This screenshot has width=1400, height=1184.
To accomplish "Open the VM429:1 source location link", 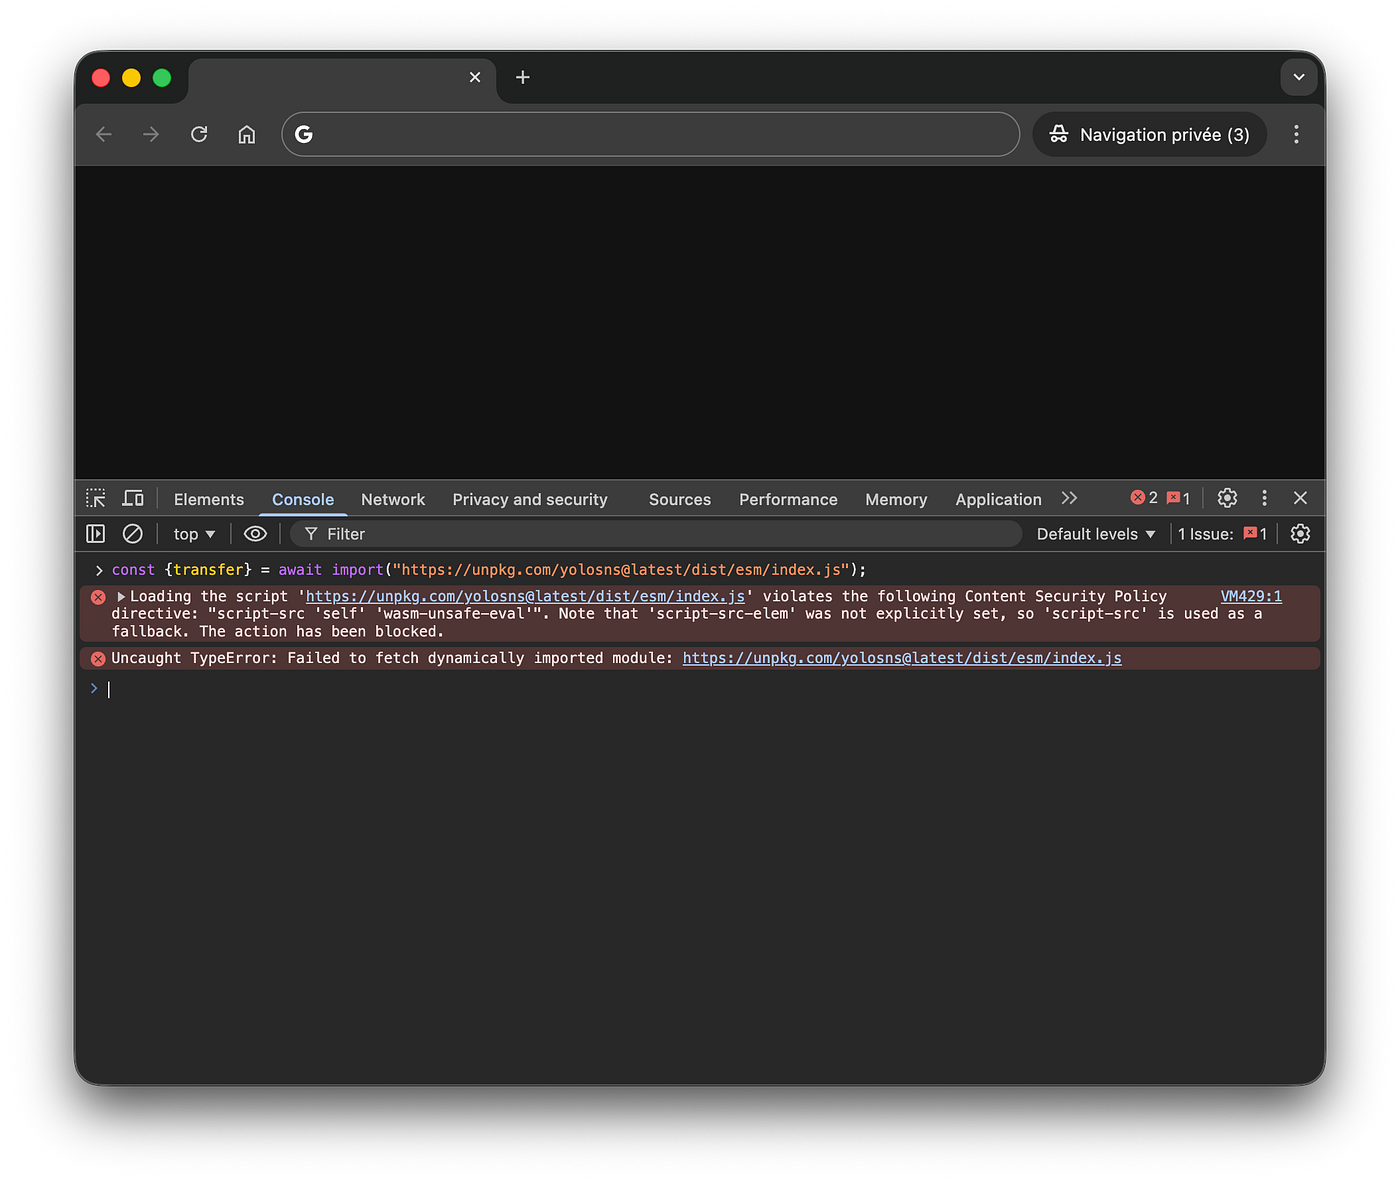I will 1250,596.
